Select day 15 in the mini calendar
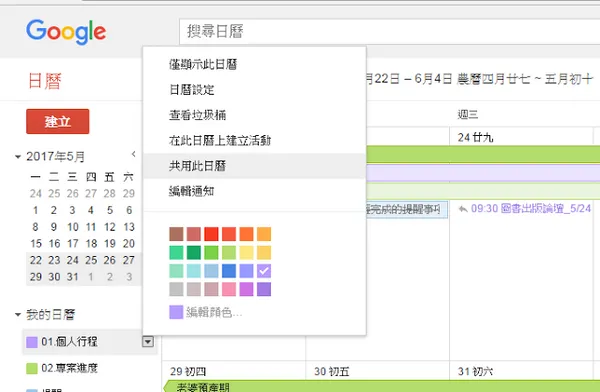The width and height of the screenshot is (600, 392). [36, 243]
